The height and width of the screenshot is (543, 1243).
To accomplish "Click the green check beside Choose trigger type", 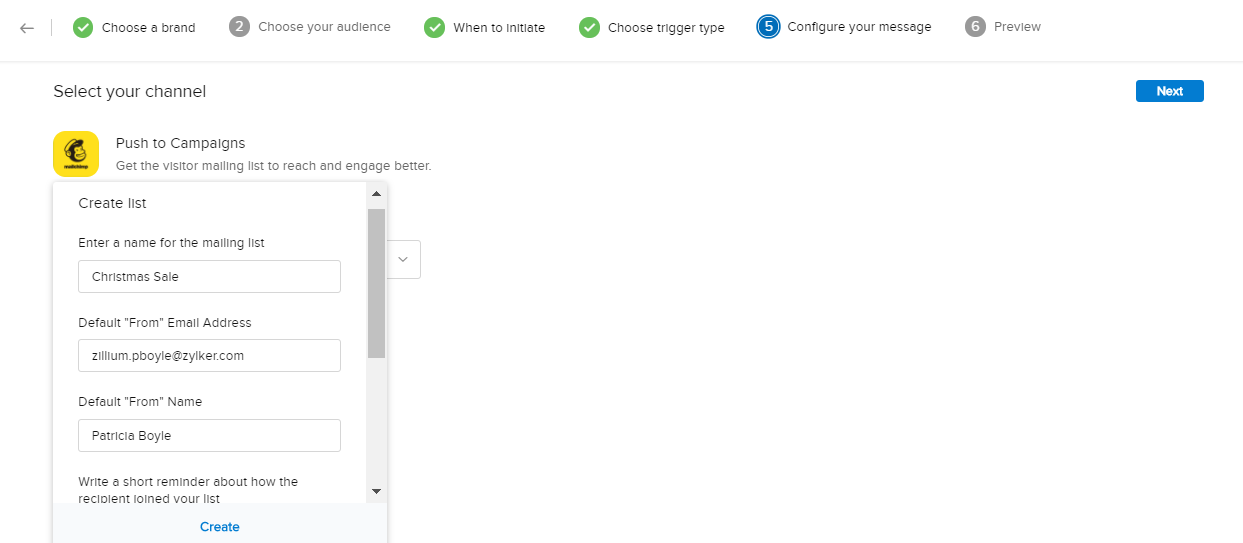I will click(x=589, y=27).
